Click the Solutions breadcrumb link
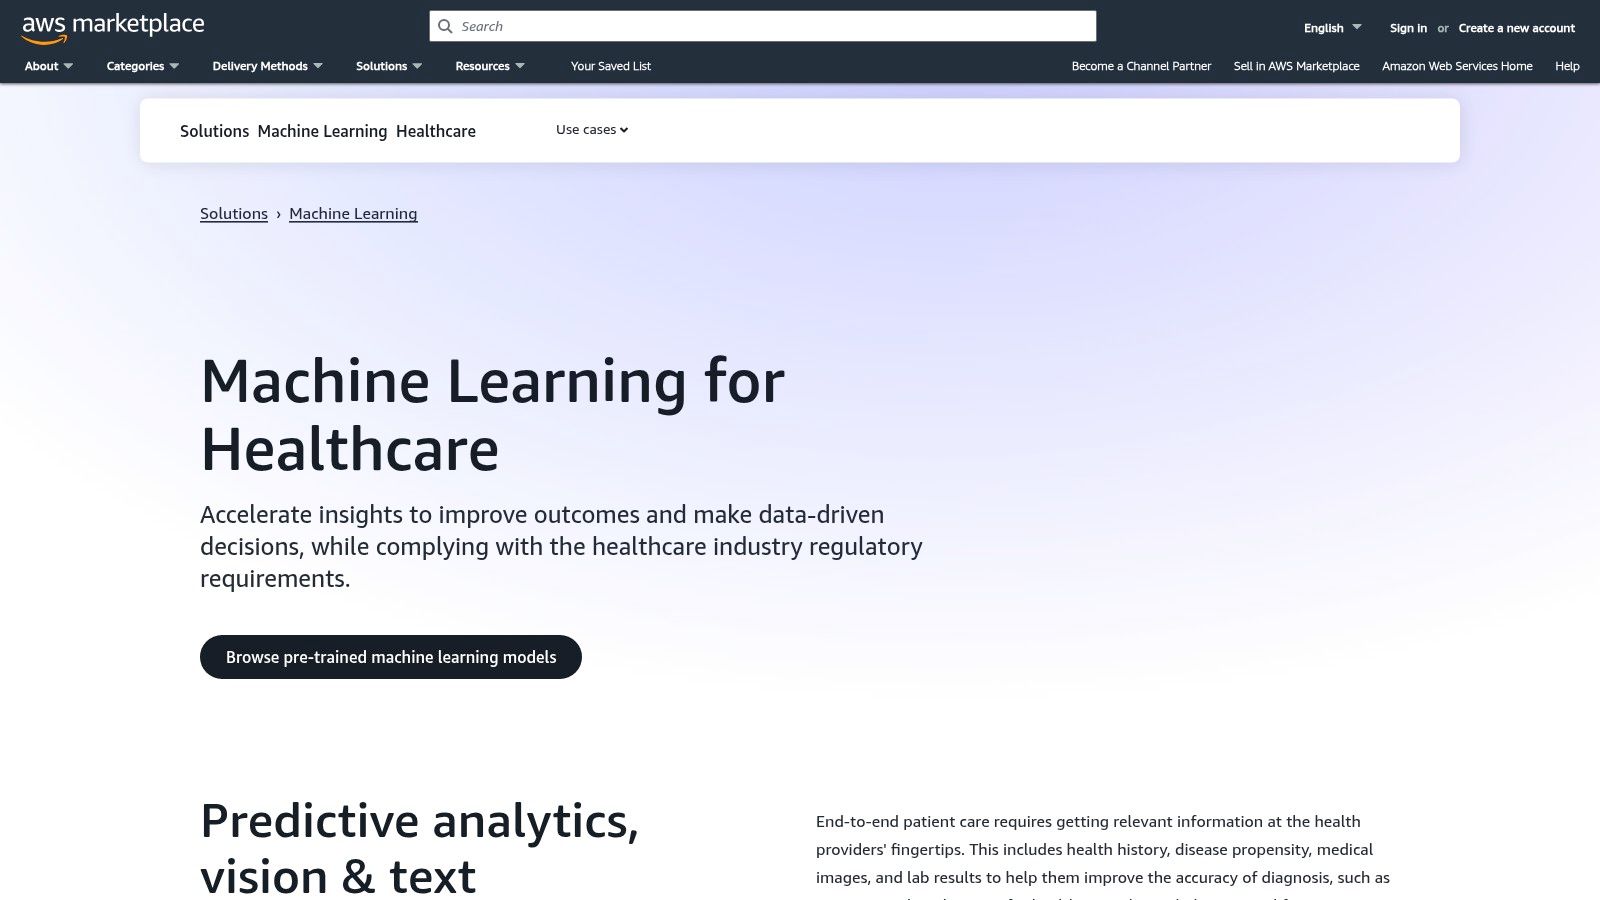Image resolution: width=1600 pixels, height=900 pixels. pos(233,213)
